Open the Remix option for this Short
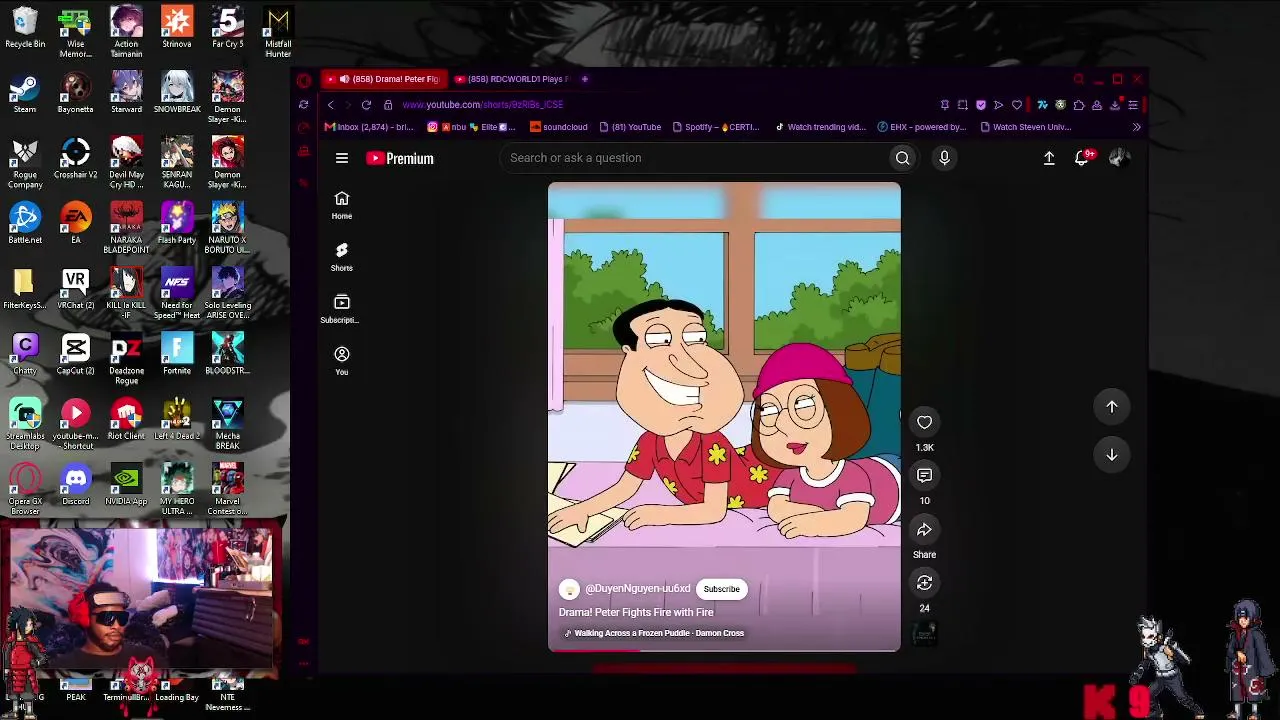This screenshot has height=720, width=1280. click(924, 582)
